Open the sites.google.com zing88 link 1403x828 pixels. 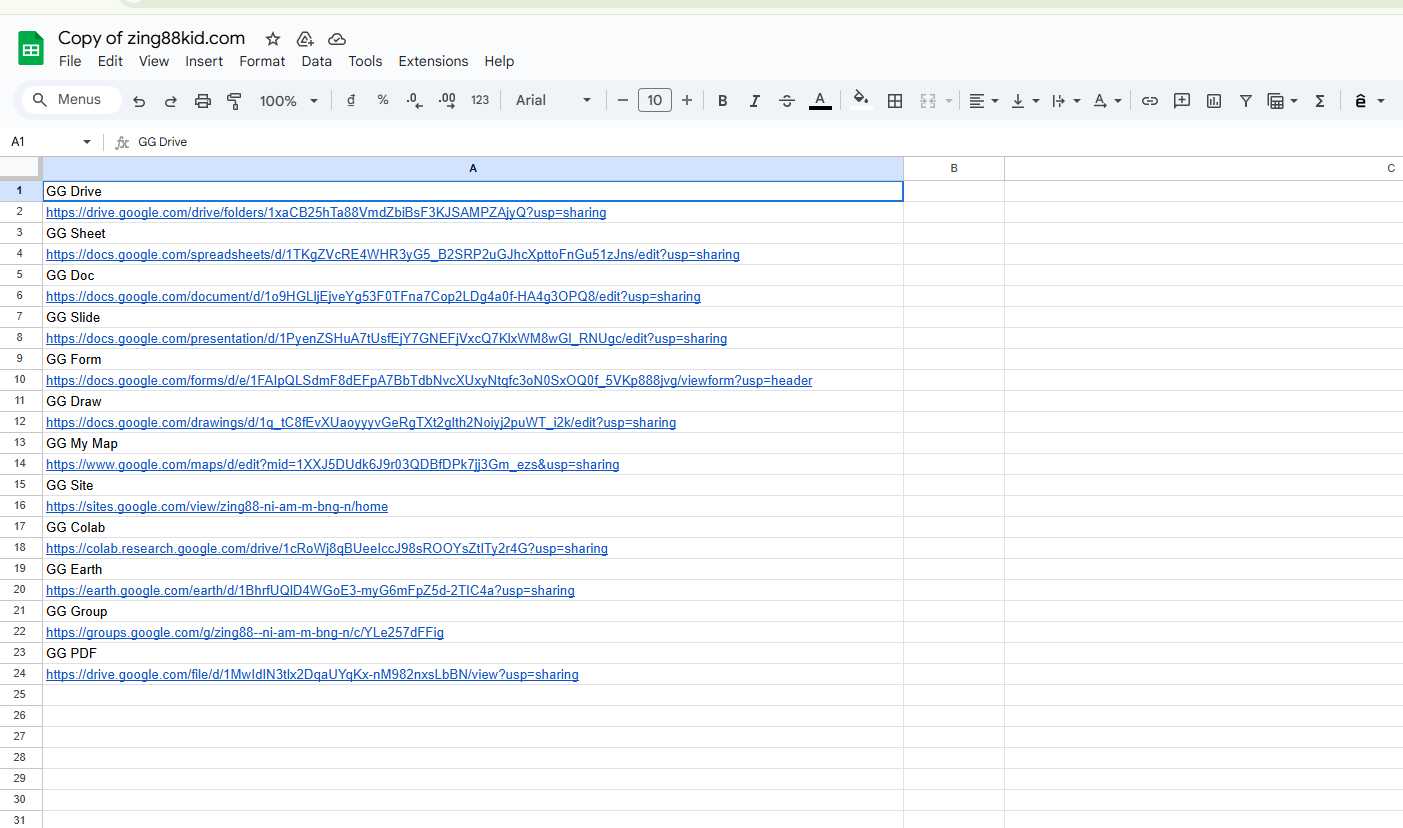[x=217, y=506]
